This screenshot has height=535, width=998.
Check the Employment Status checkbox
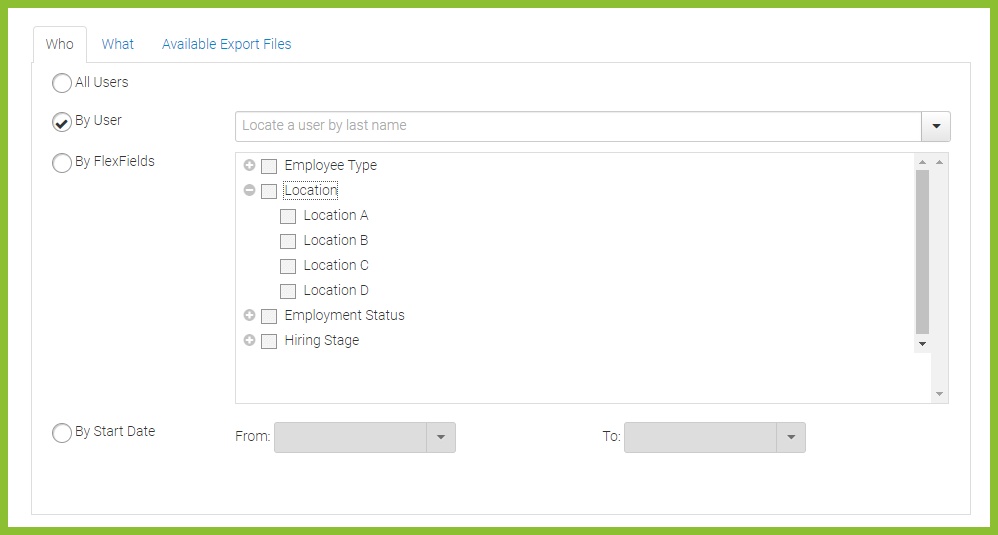(269, 316)
